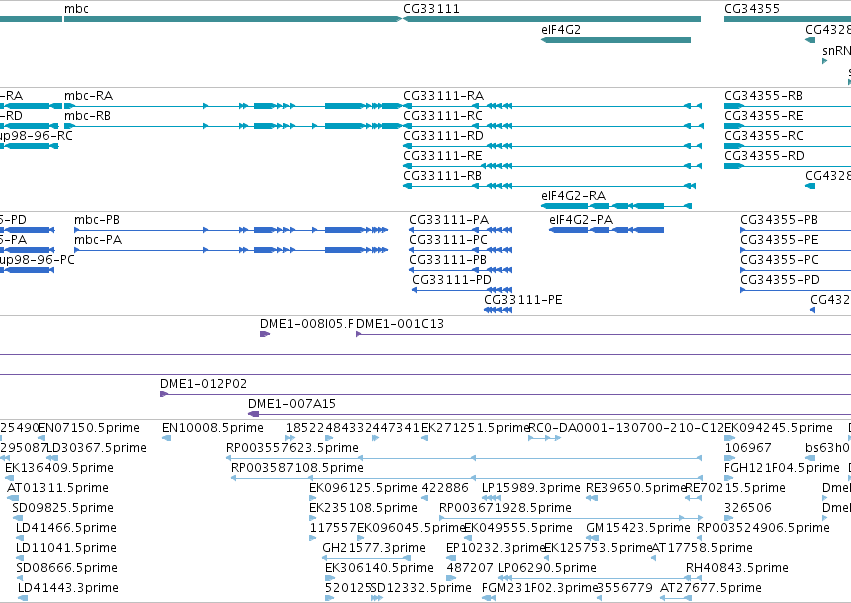851x603 pixels.
Task: Click the CG33111 gene label
Action: coord(431,9)
